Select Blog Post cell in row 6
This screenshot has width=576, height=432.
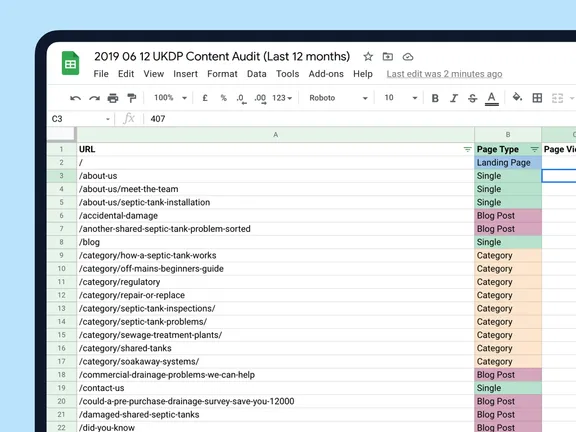(508, 215)
